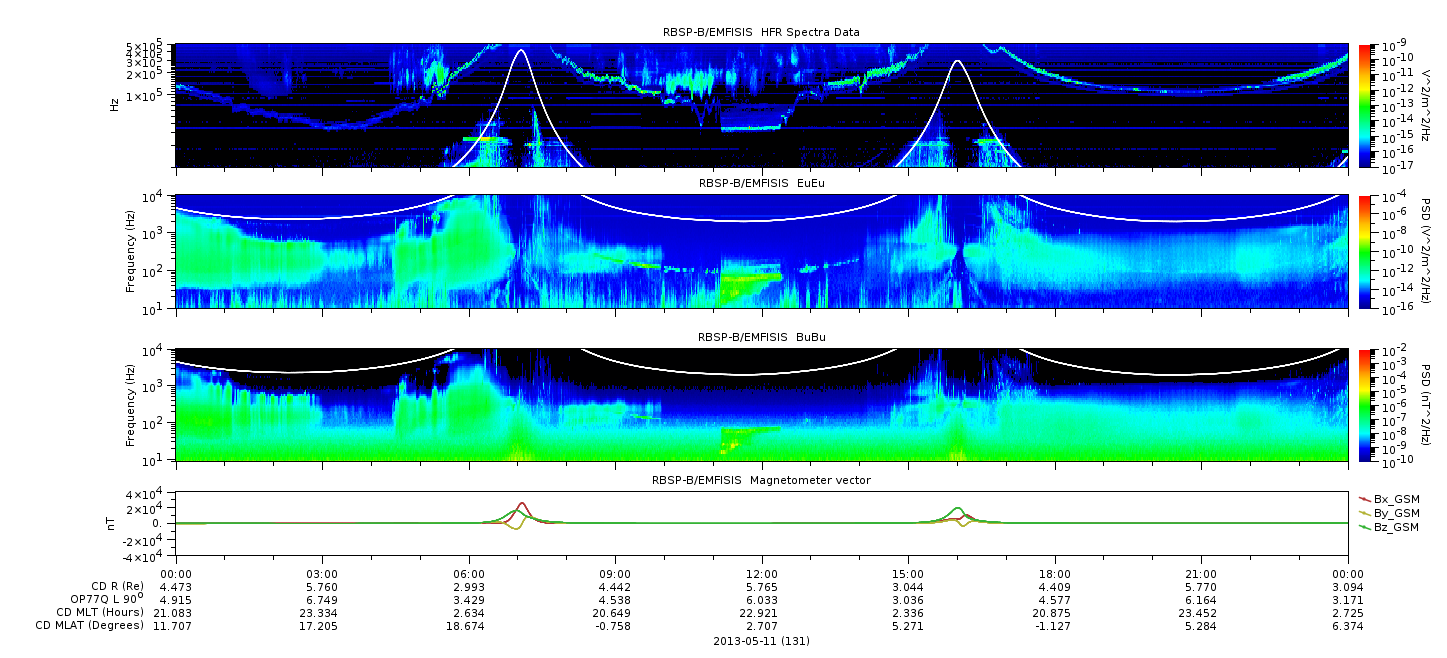Click the 2013-05-11 (131) date label
Screen dimensions: 1447x658
click(x=761, y=641)
